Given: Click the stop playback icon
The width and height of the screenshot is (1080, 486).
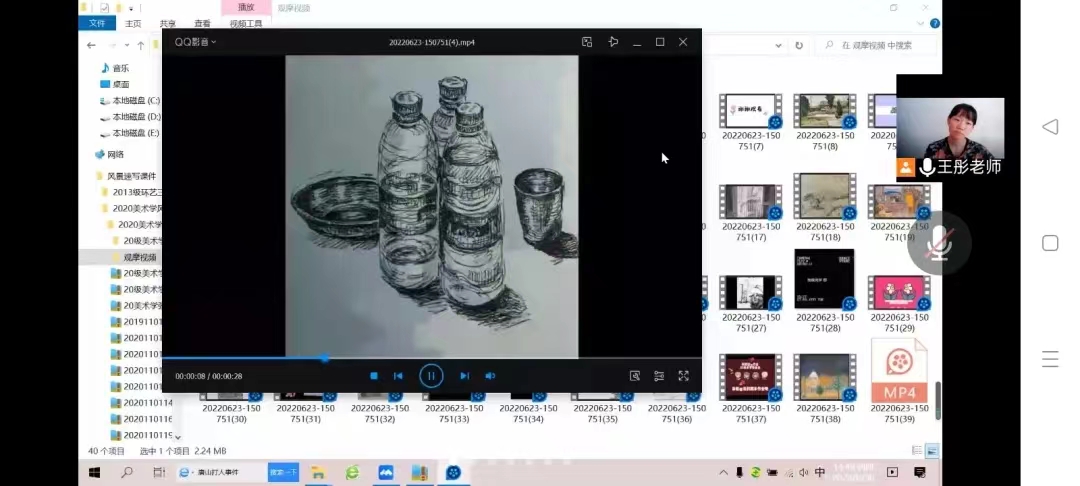Looking at the screenshot, I should [x=374, y=376].
